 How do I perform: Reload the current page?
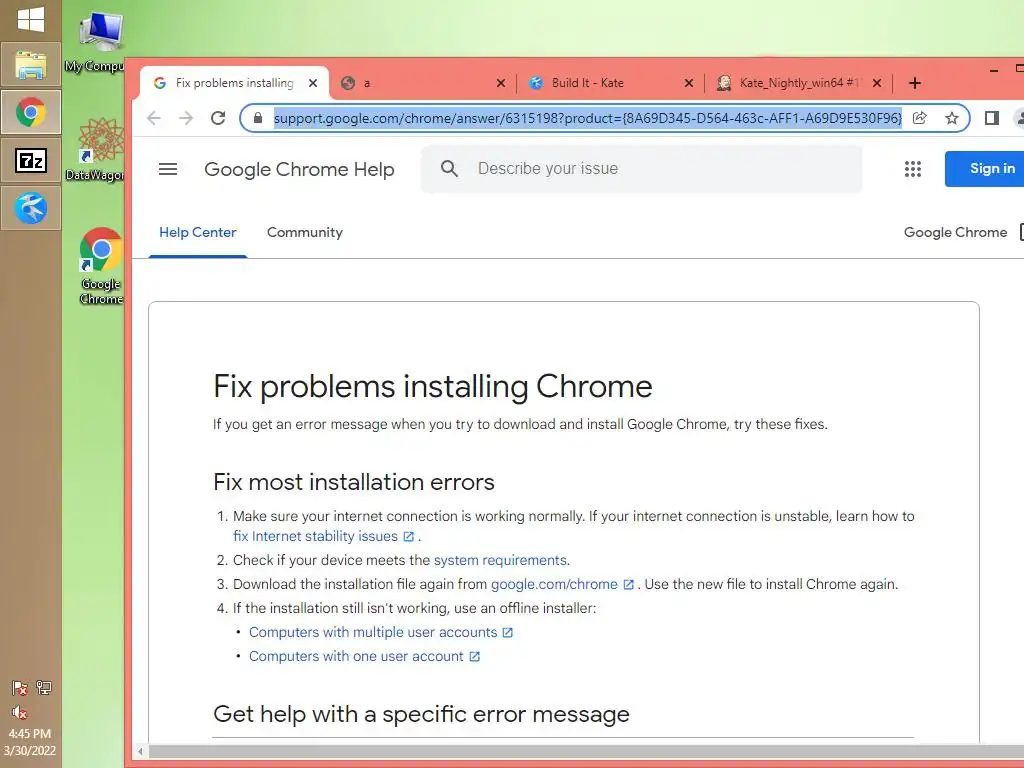coord(218,118)
